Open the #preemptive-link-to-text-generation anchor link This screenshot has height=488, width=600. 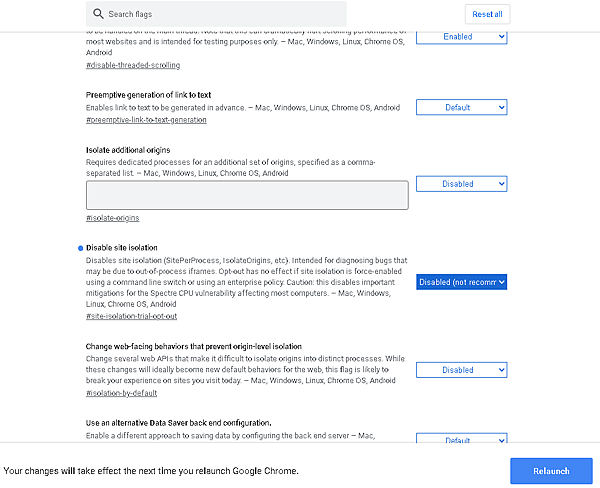146,120
